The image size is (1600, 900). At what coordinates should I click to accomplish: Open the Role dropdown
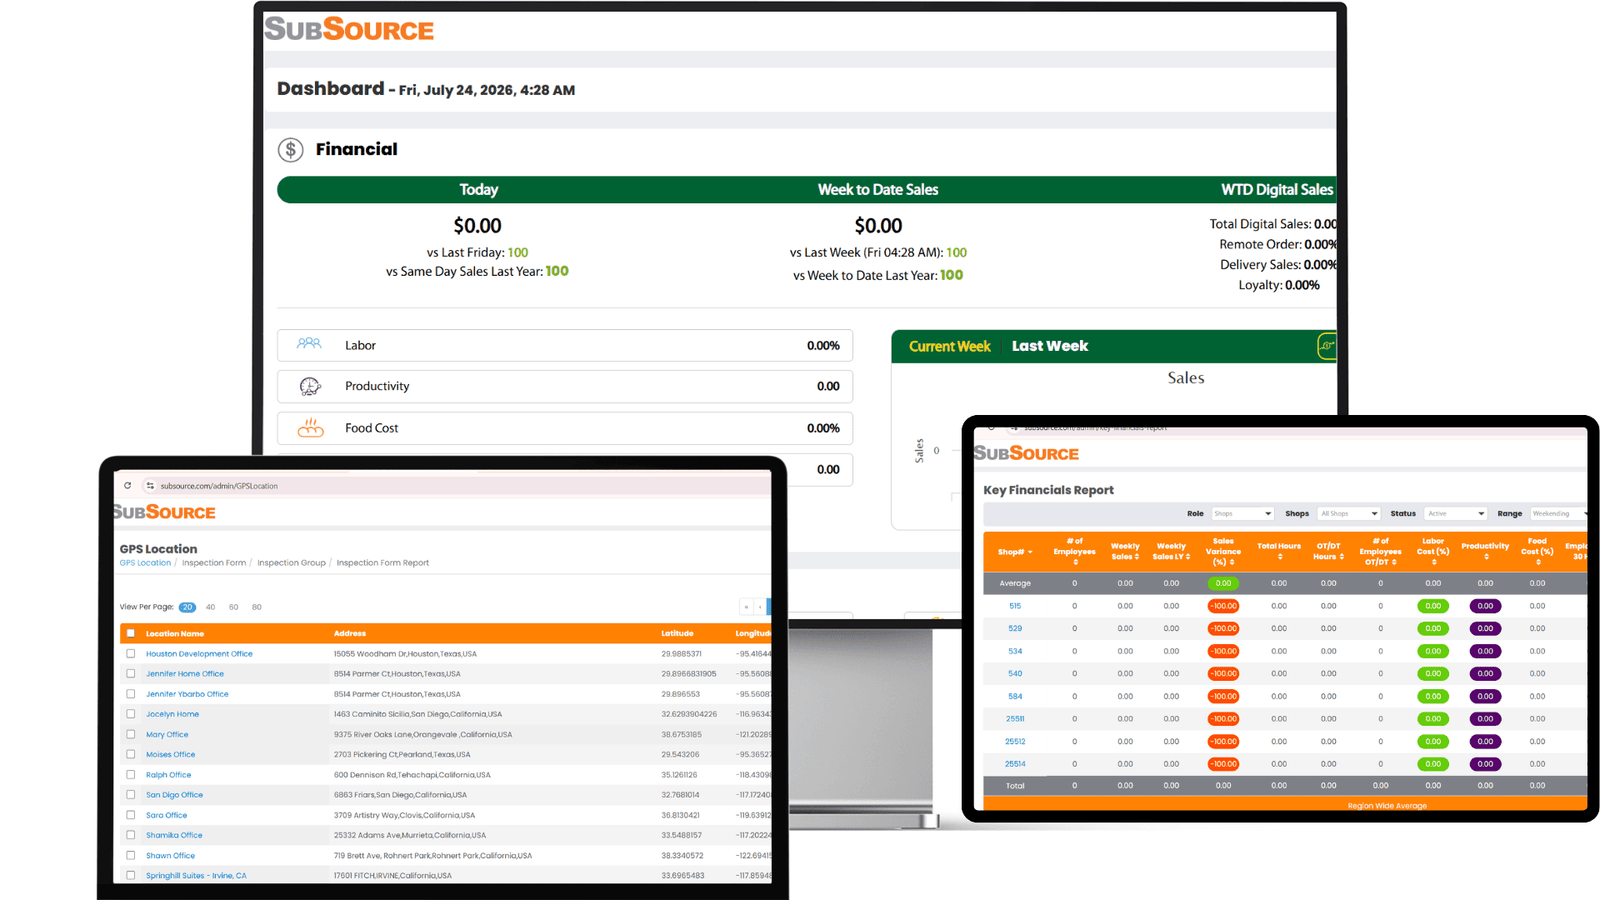(1242, 514)
